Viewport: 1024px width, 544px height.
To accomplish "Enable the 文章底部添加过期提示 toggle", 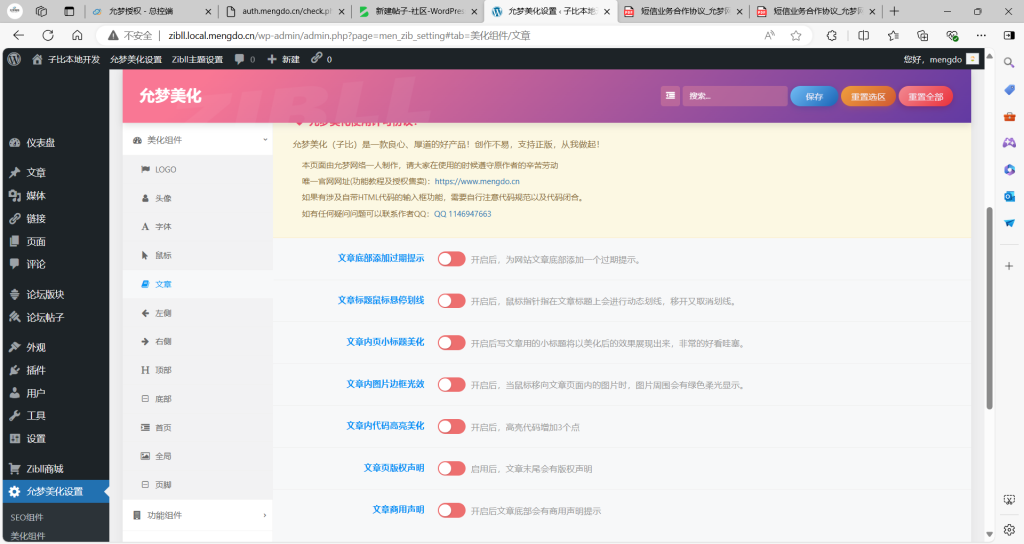I will (x=451, y=258).
